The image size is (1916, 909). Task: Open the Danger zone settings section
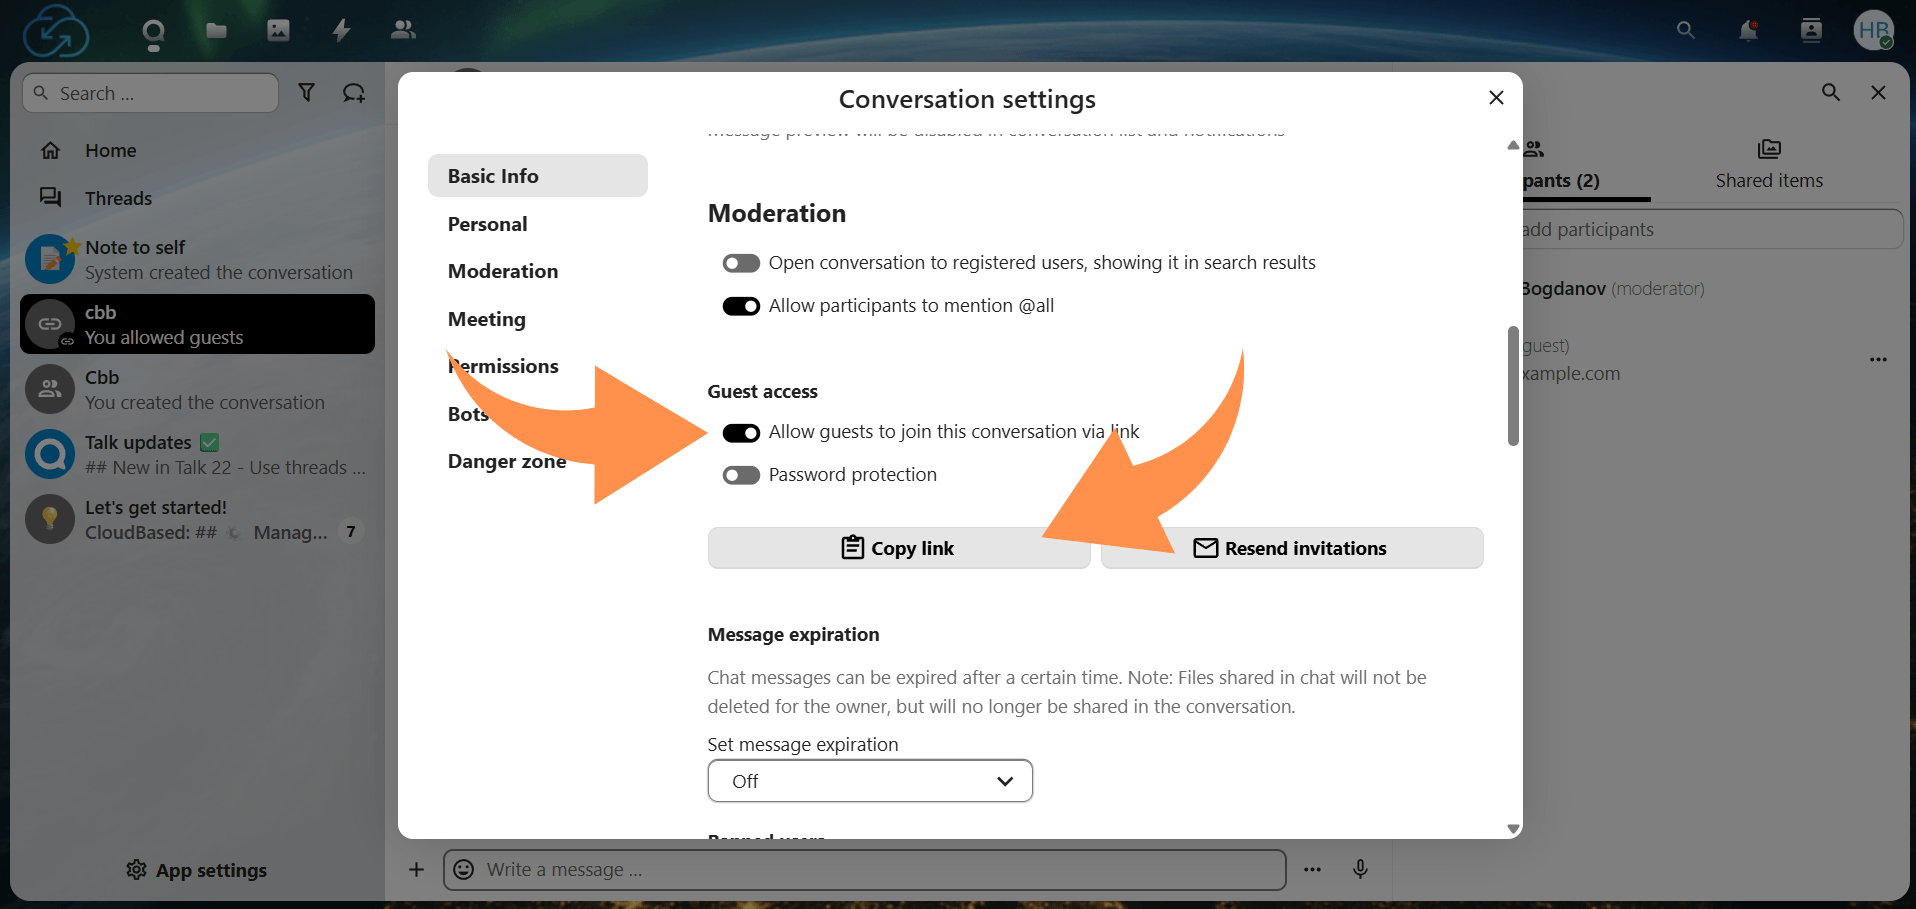point(507,461)
